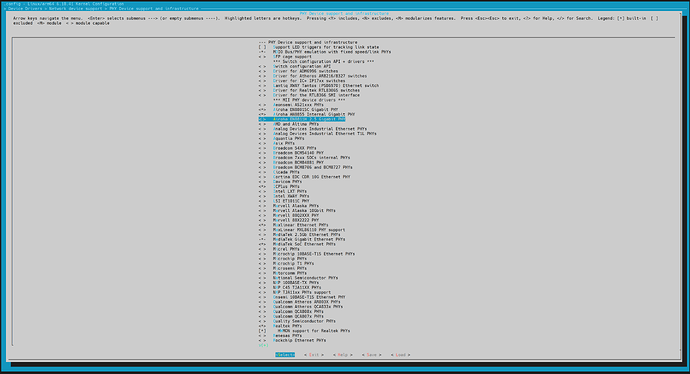Select Onsemi 10BASE-T1S Ethernet PHY
The image size is (690, 374).
[x=302, y=297]
